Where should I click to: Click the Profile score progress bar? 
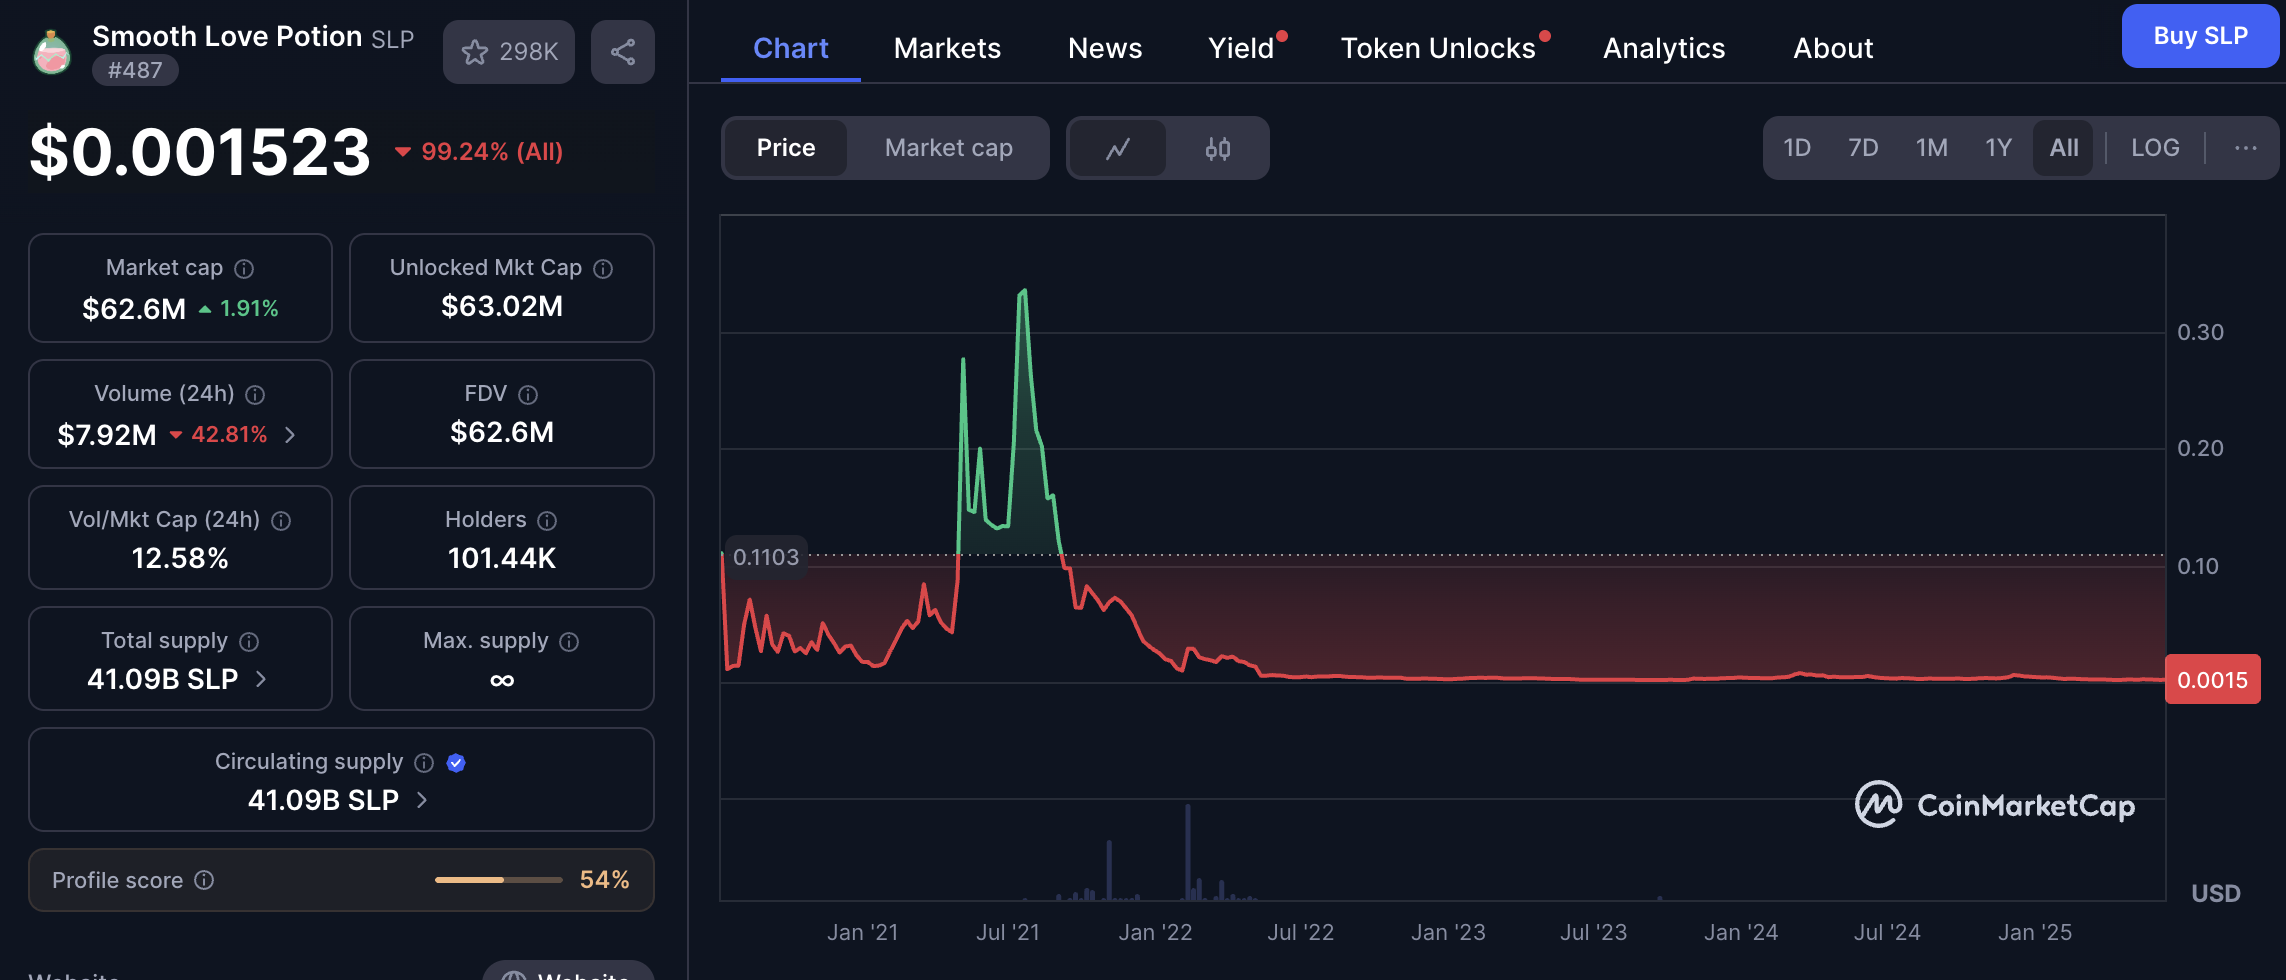pyautogui.click(x=499, y=880)
